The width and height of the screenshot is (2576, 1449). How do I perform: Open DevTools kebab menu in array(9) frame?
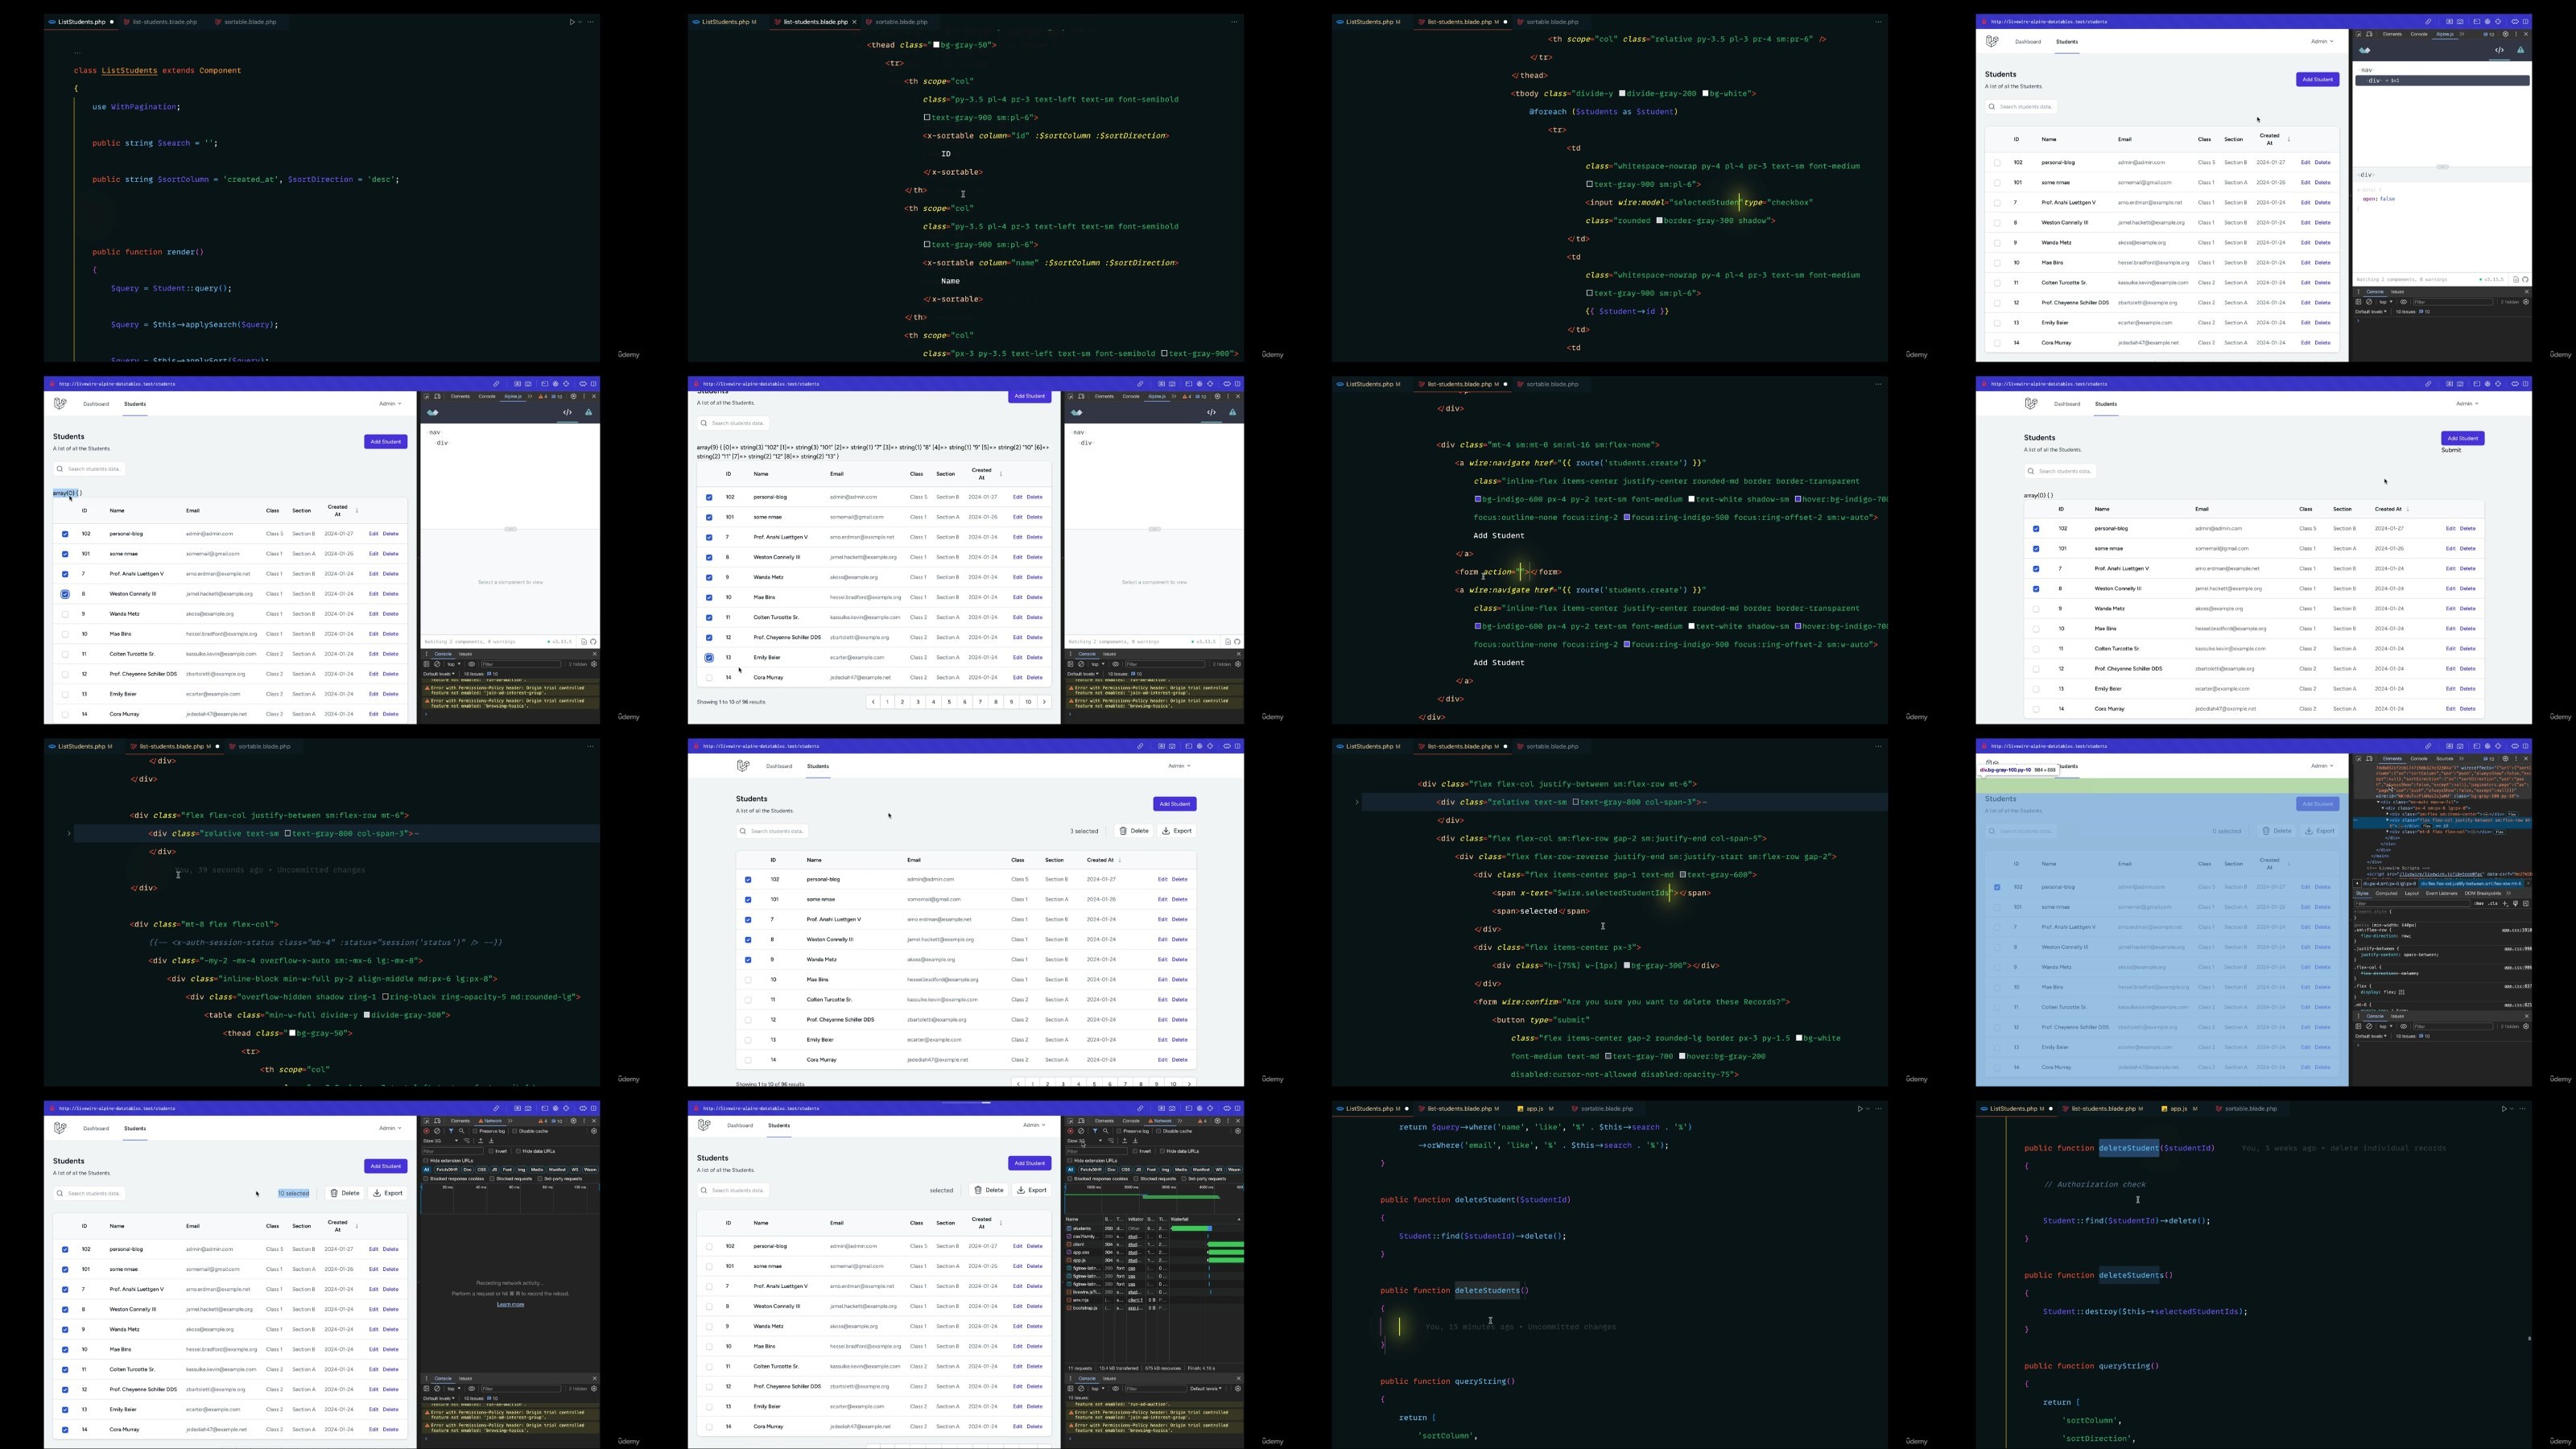pos(1228,397)
